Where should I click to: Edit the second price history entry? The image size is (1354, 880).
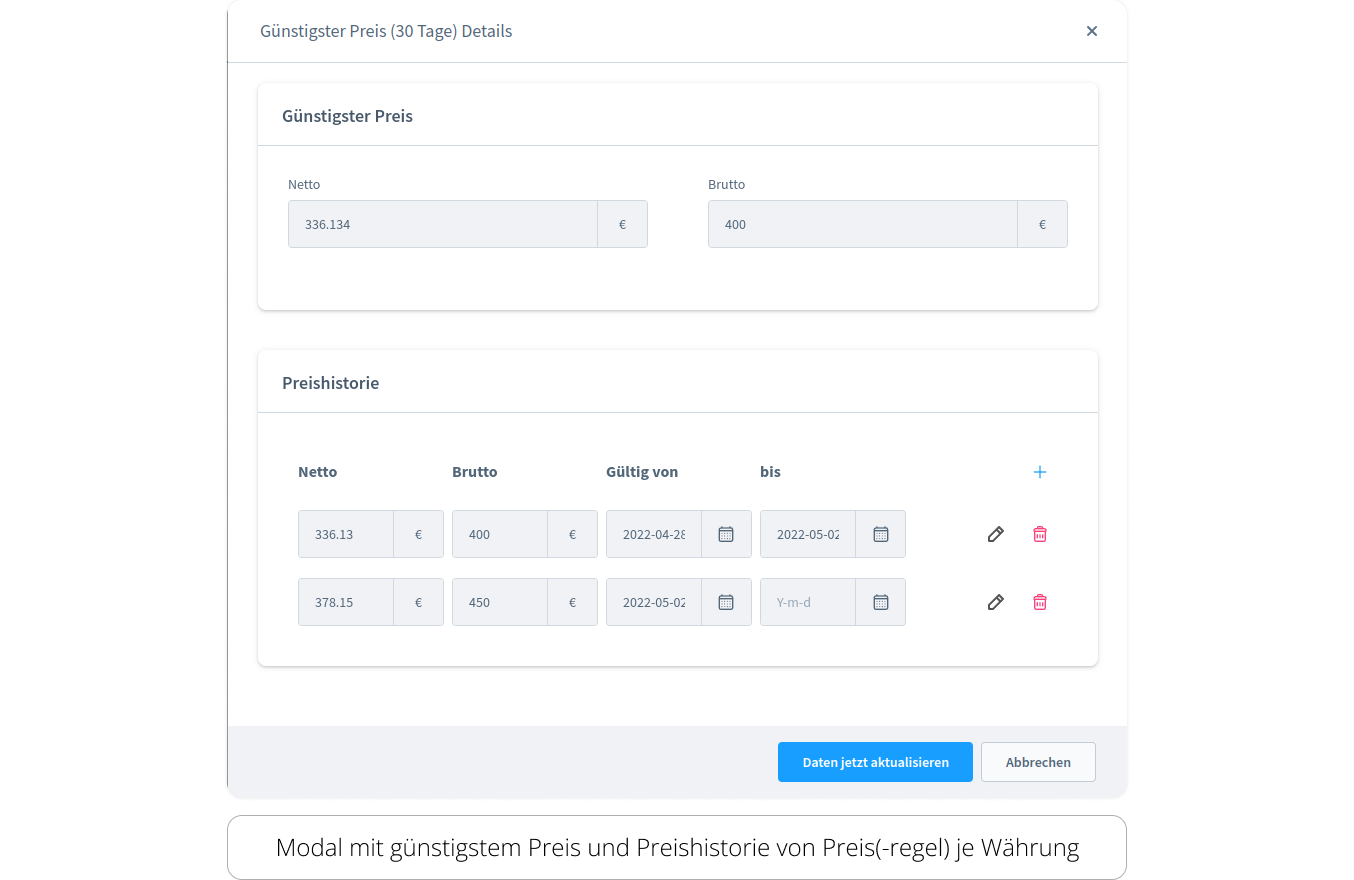tap(995, 602)
